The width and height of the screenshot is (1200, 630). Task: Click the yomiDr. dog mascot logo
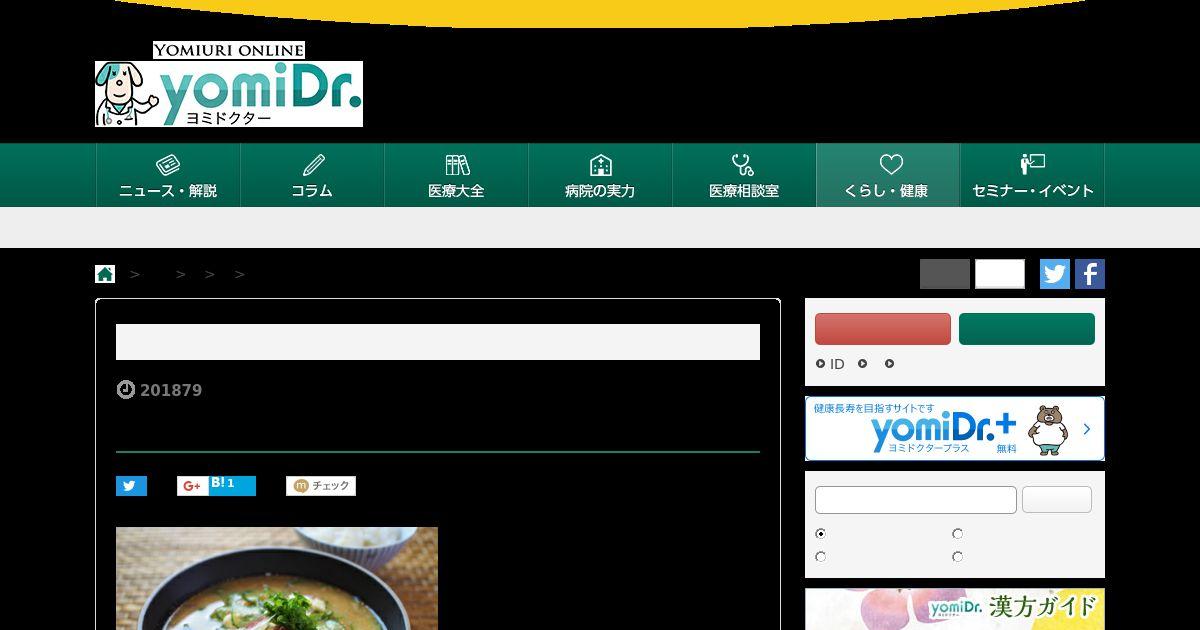[229, 93]
